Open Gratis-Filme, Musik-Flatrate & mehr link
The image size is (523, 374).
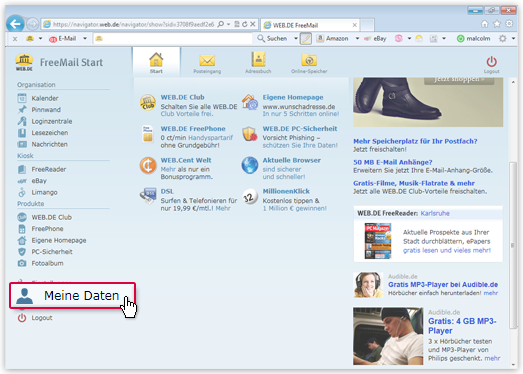point(414,183)
